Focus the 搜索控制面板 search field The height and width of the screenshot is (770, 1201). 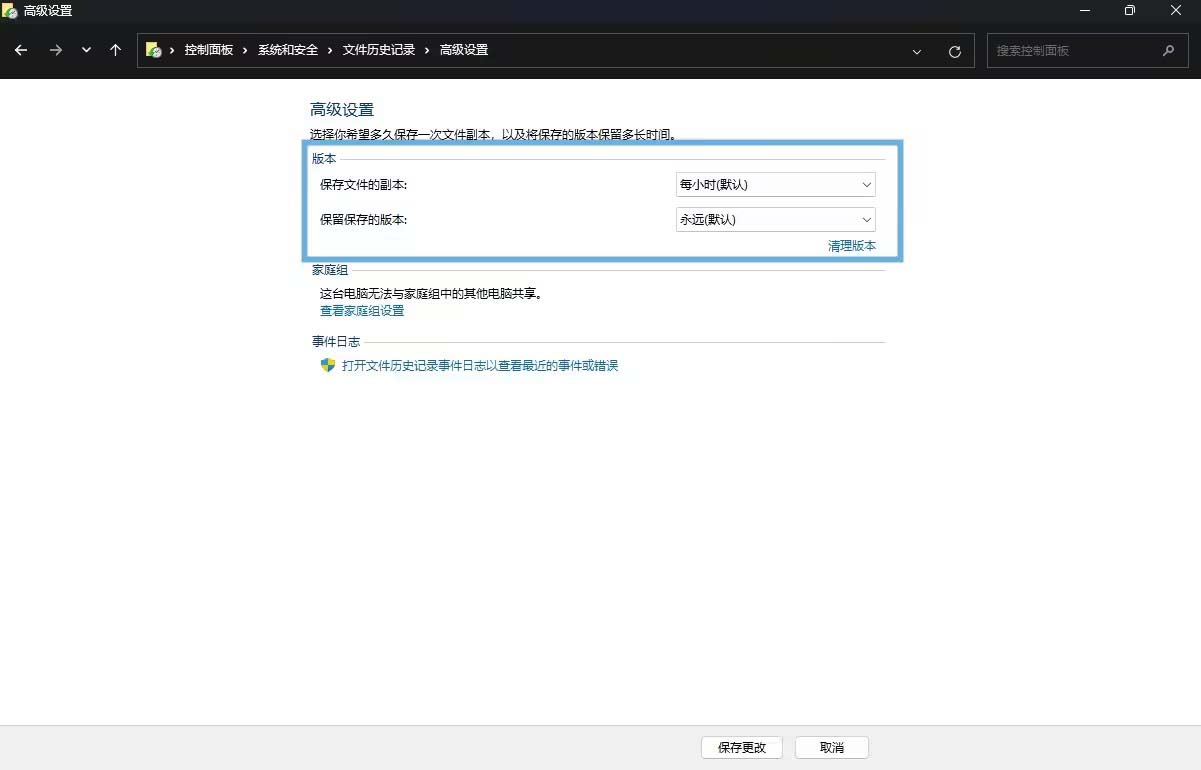[x=1075, y=50]
